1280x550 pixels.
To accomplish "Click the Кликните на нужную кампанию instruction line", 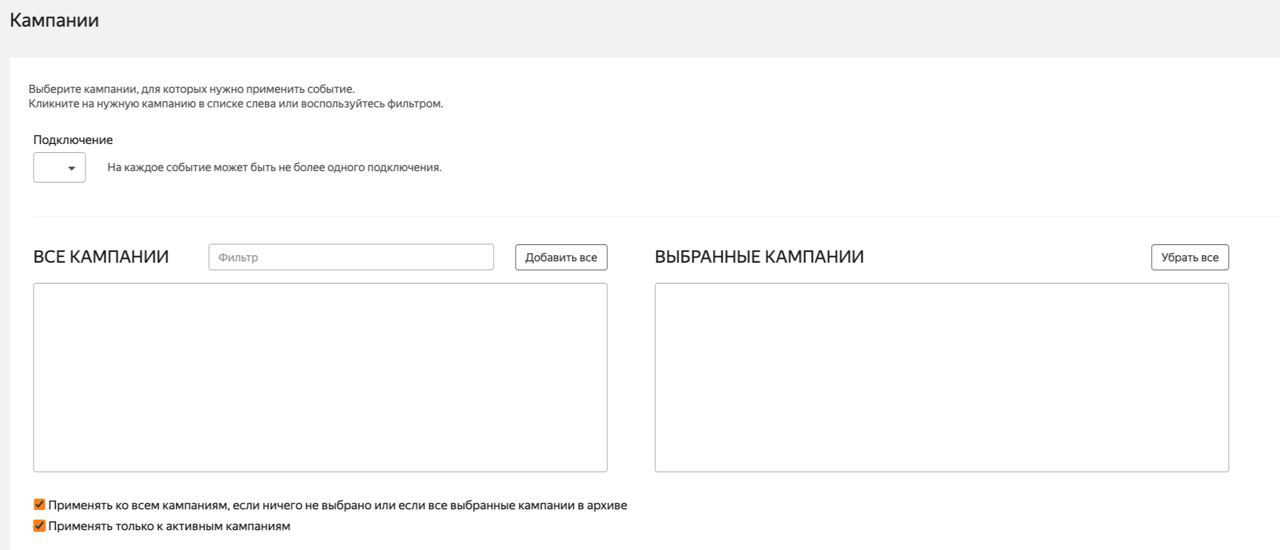I will (235, 103).
